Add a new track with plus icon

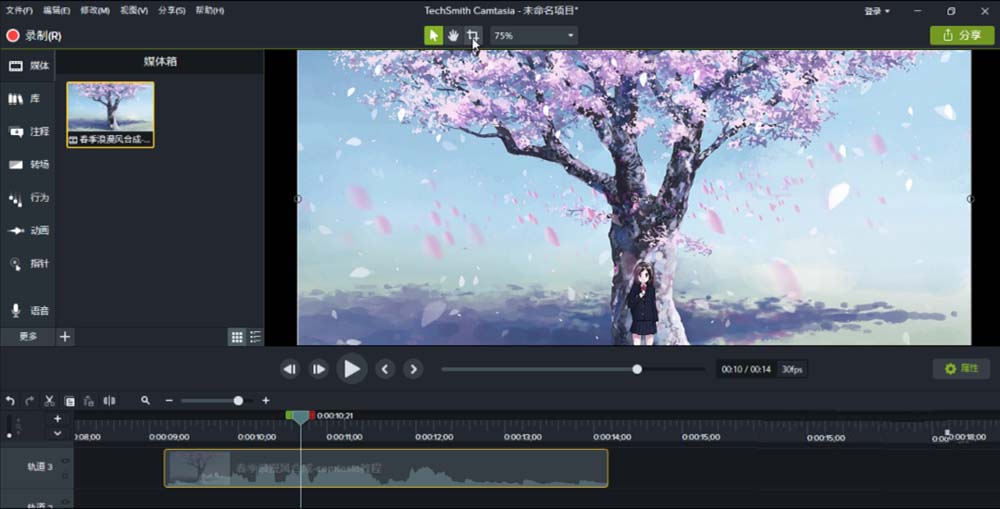[57, 418]
